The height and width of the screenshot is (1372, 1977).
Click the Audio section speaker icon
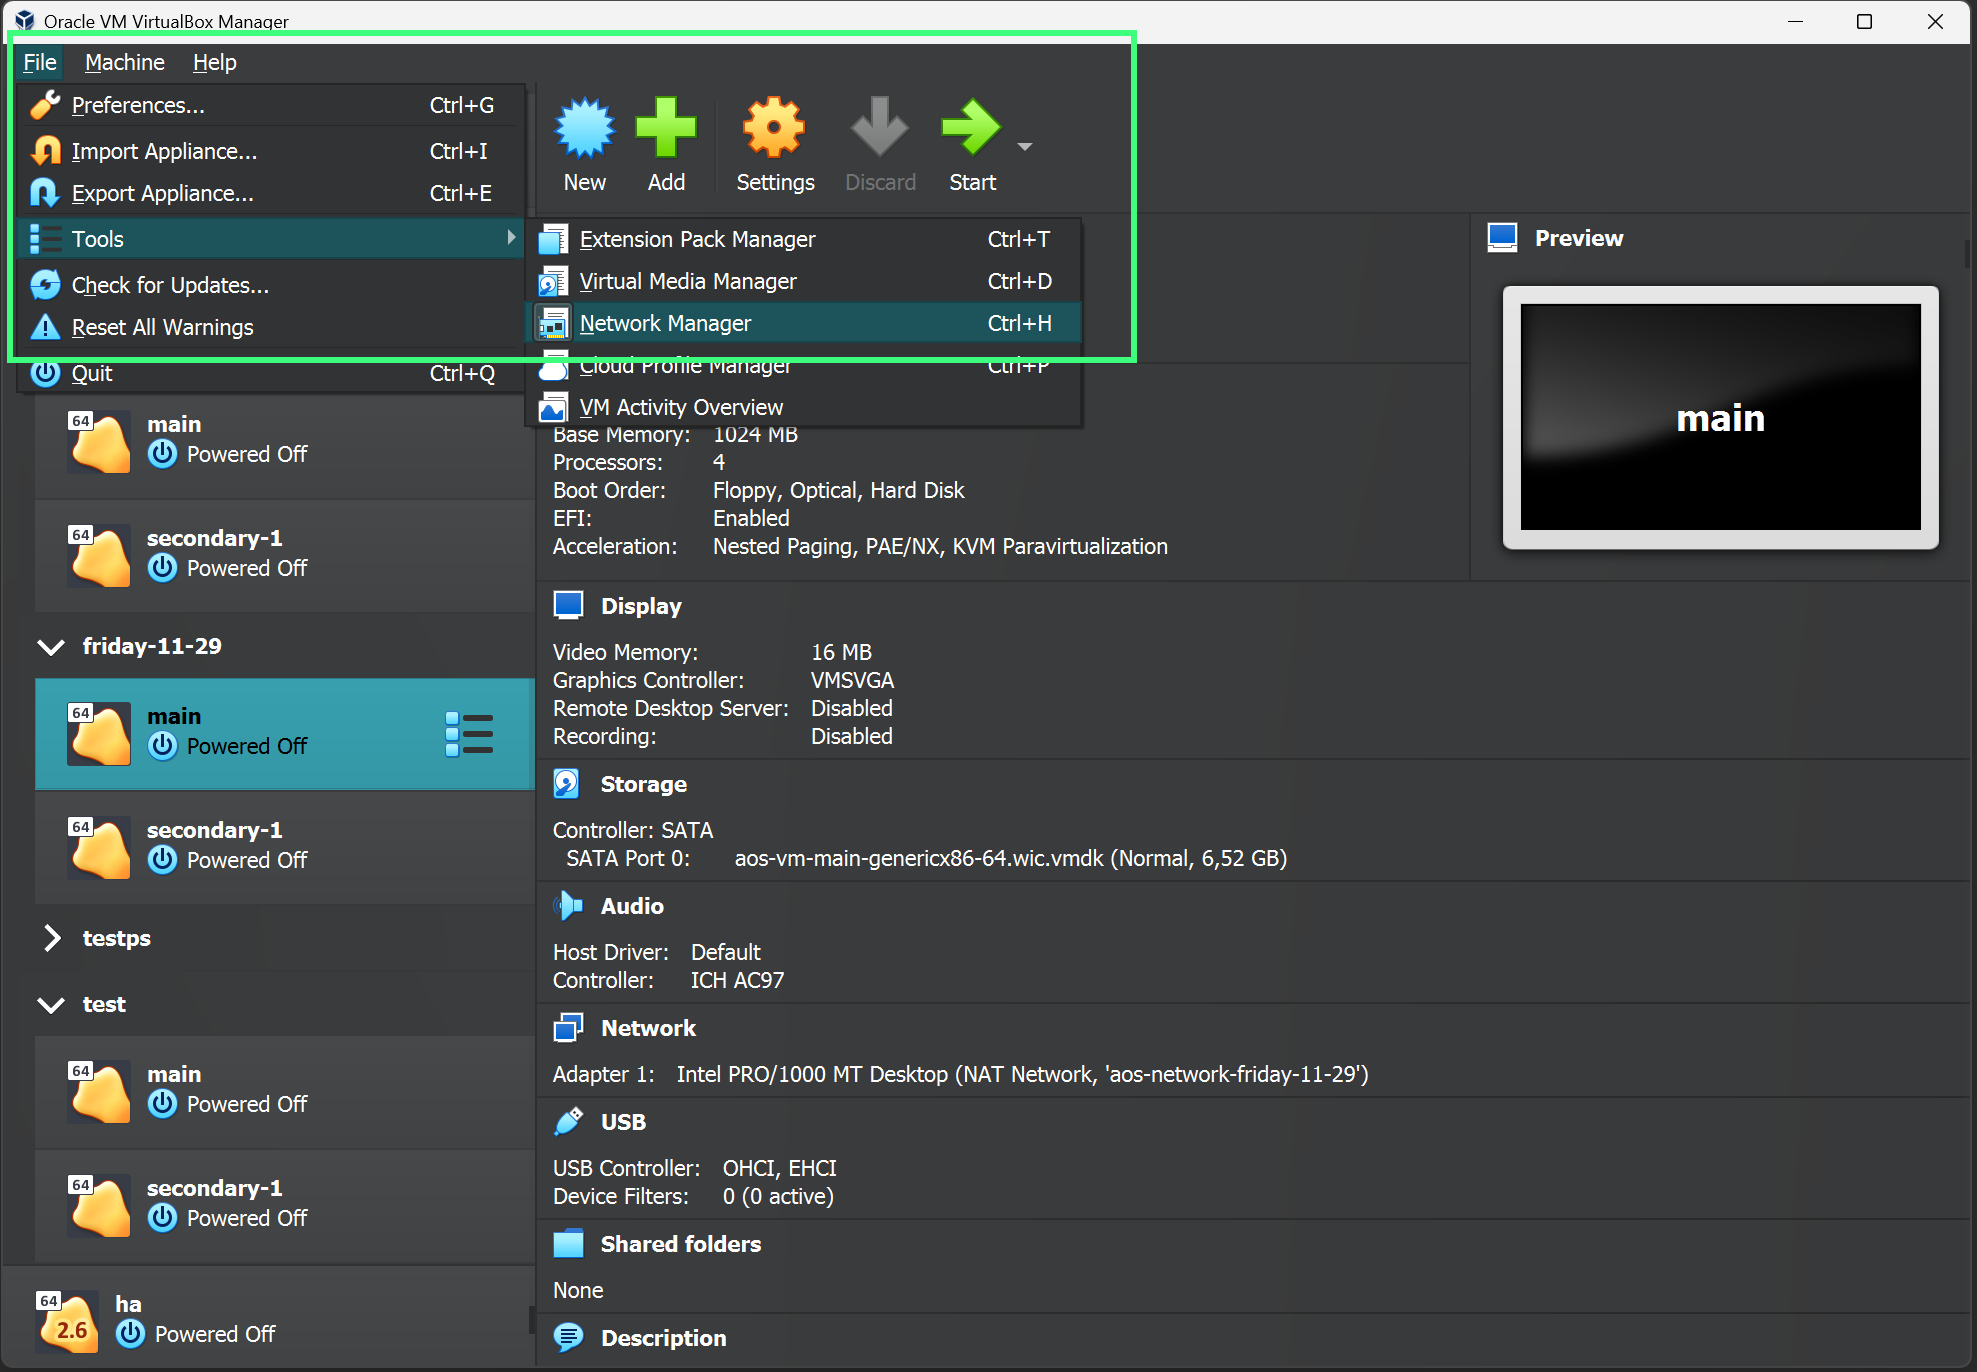pos(567,906)
